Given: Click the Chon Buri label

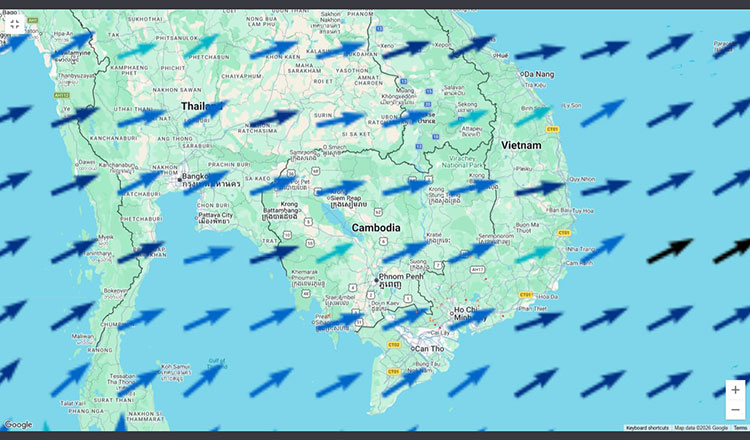Looking at the screenshot, I should (x=213, y=206).
